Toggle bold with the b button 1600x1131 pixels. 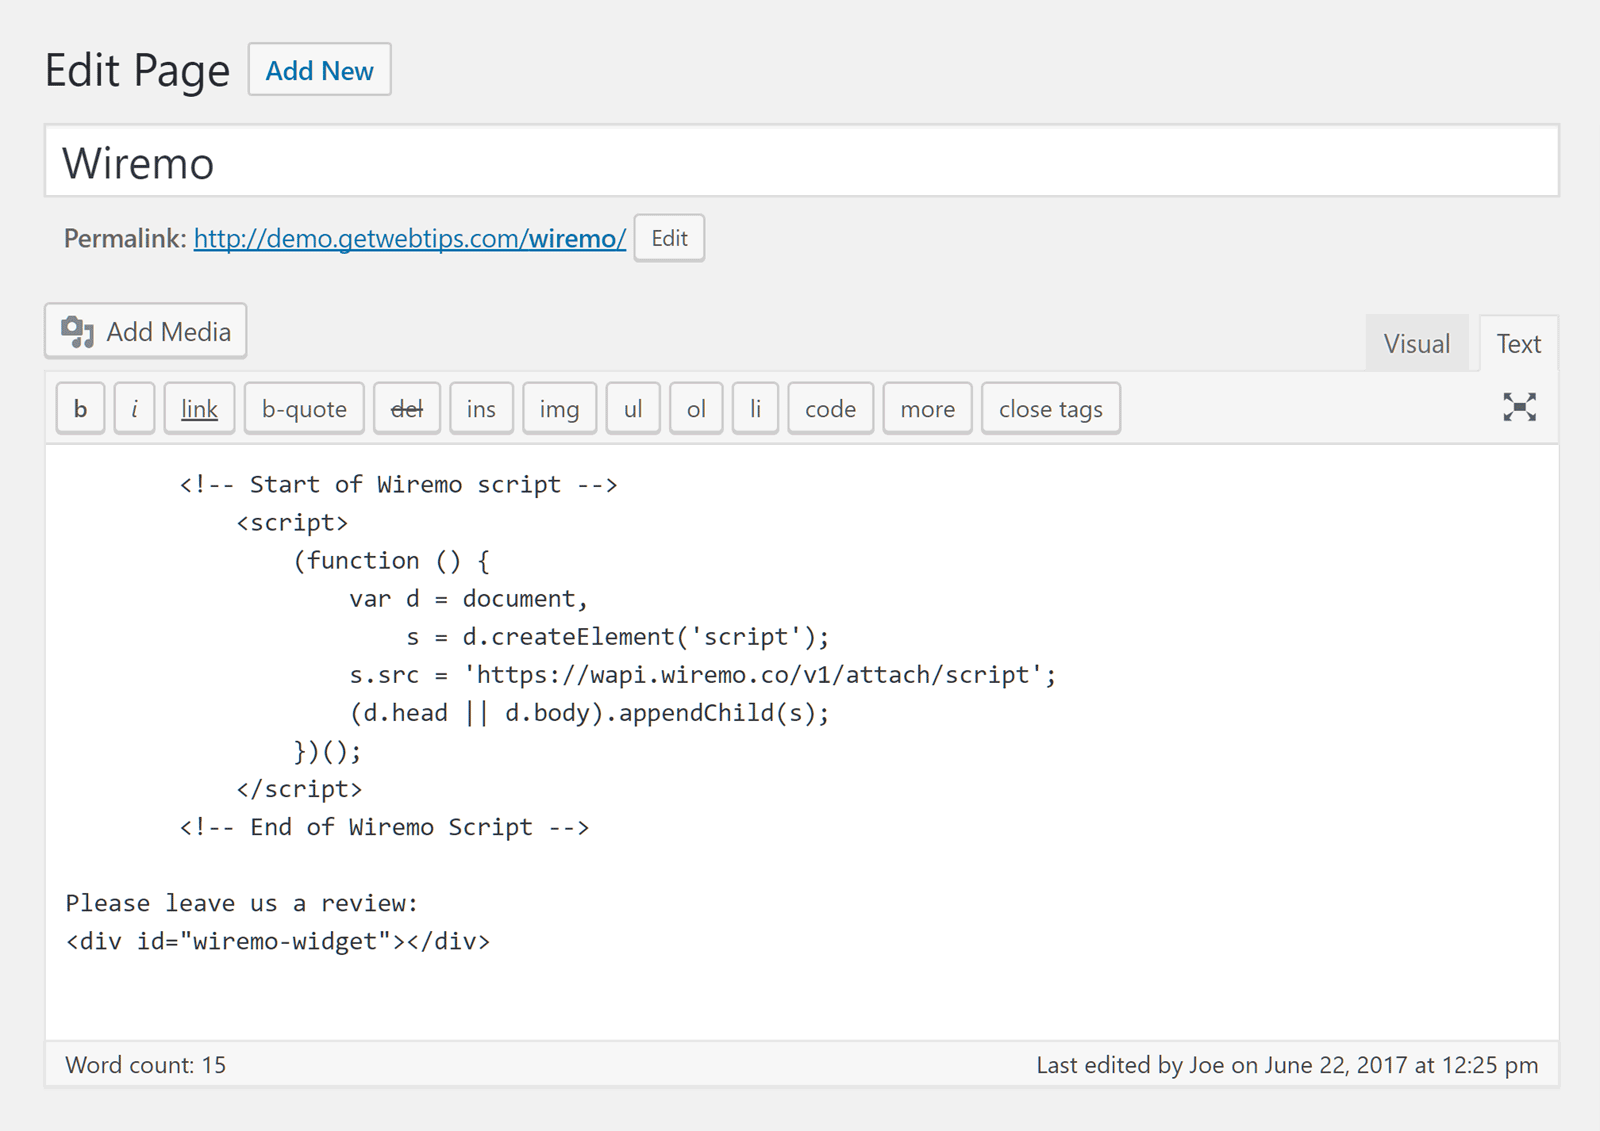click(80, 409)
